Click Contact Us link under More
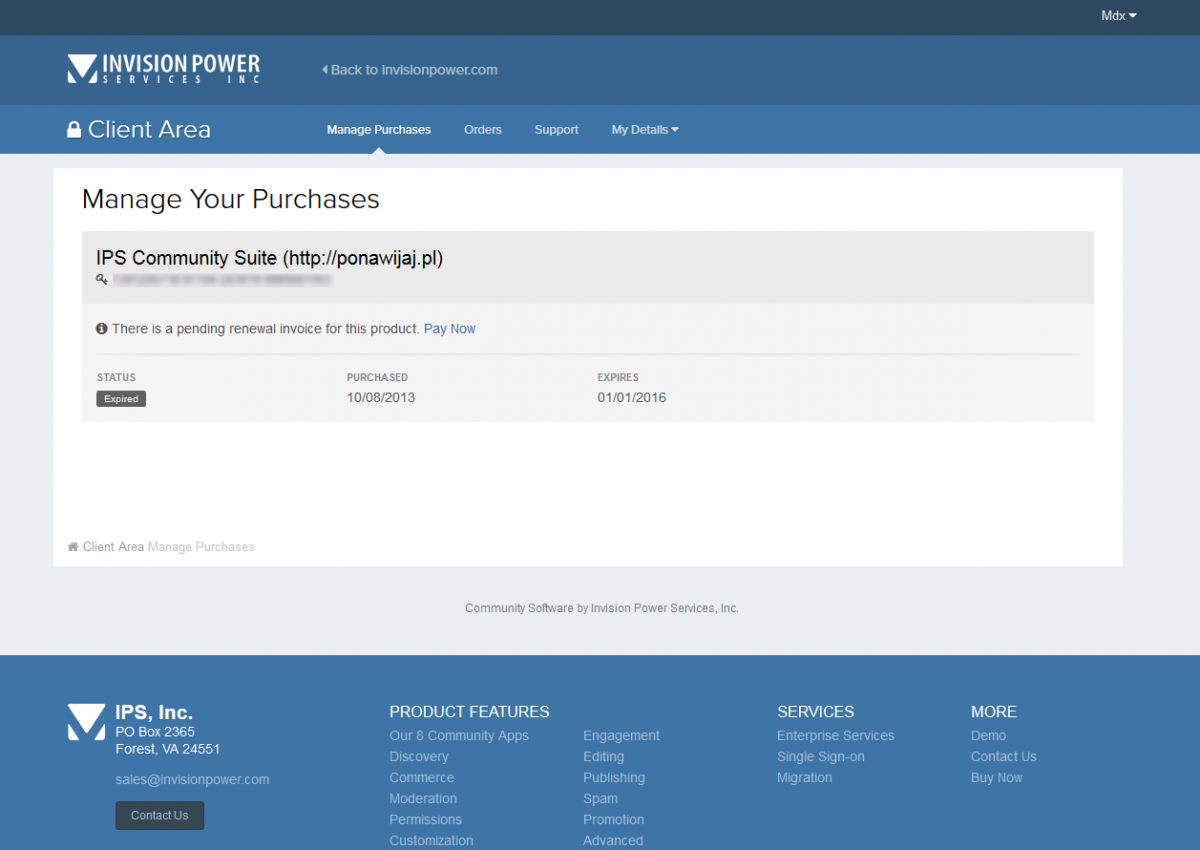This screenshot has width=1200, height=850. 1004,757
